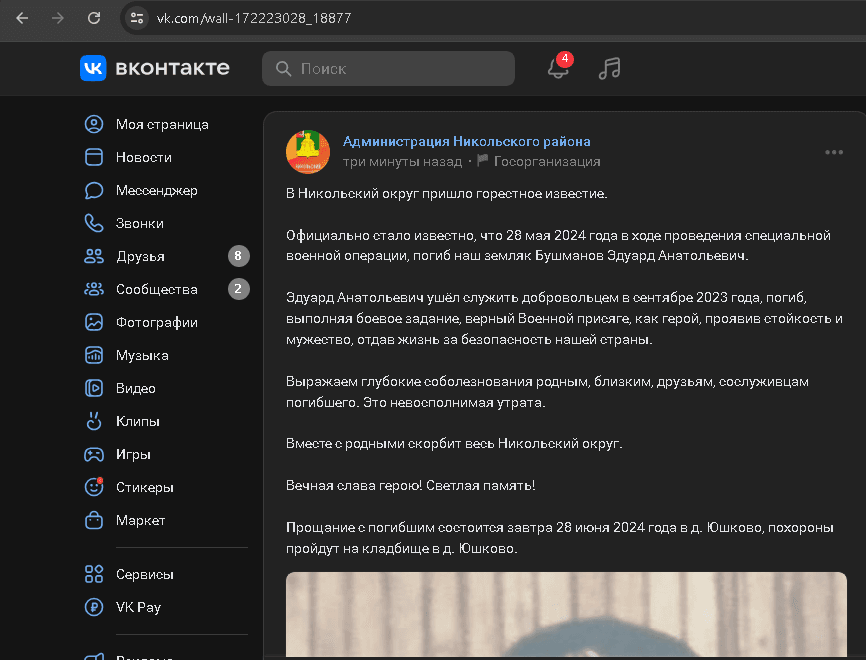Open Сообщества in the sidebar

[x=157, y=289]
